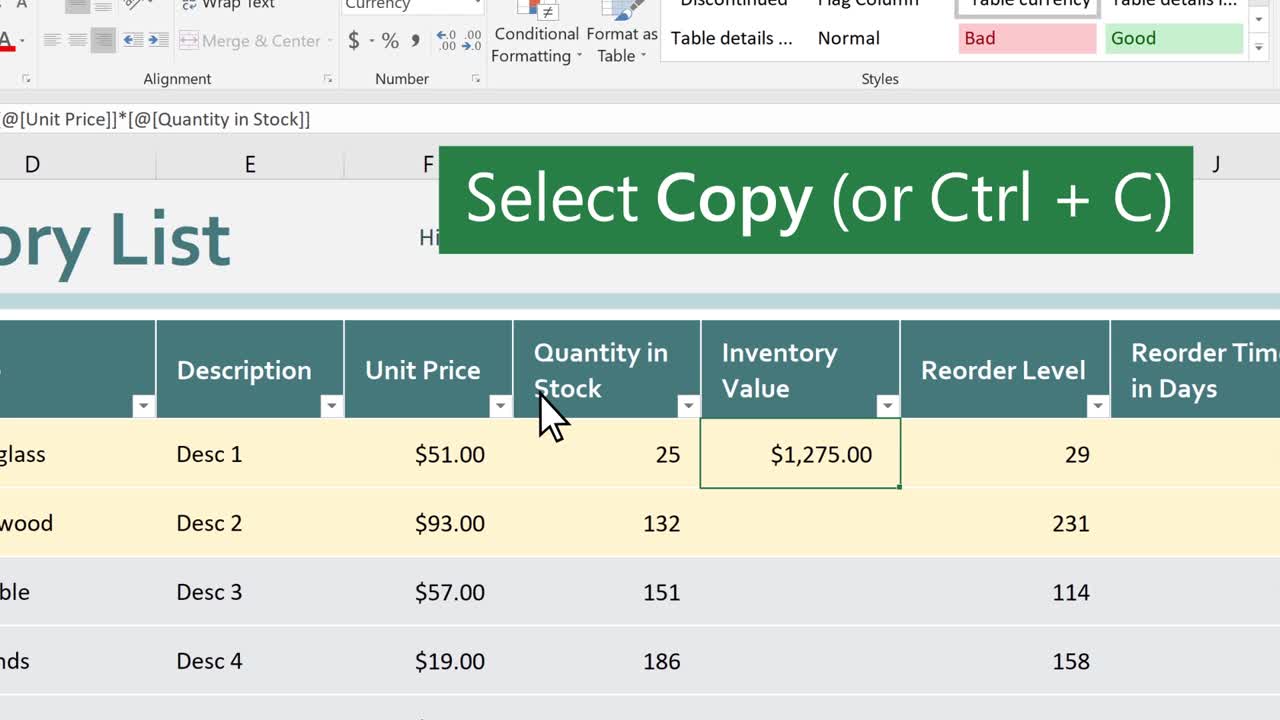Screen dimensions: 1280x720
Task: Click inside the formula bar
Action: pyautogui.click(x=640, y=119)
